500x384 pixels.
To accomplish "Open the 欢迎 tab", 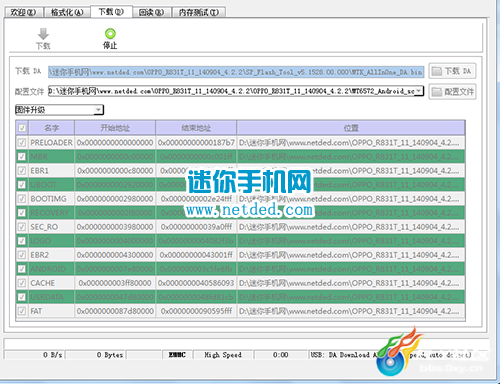I will click(23, 12).
